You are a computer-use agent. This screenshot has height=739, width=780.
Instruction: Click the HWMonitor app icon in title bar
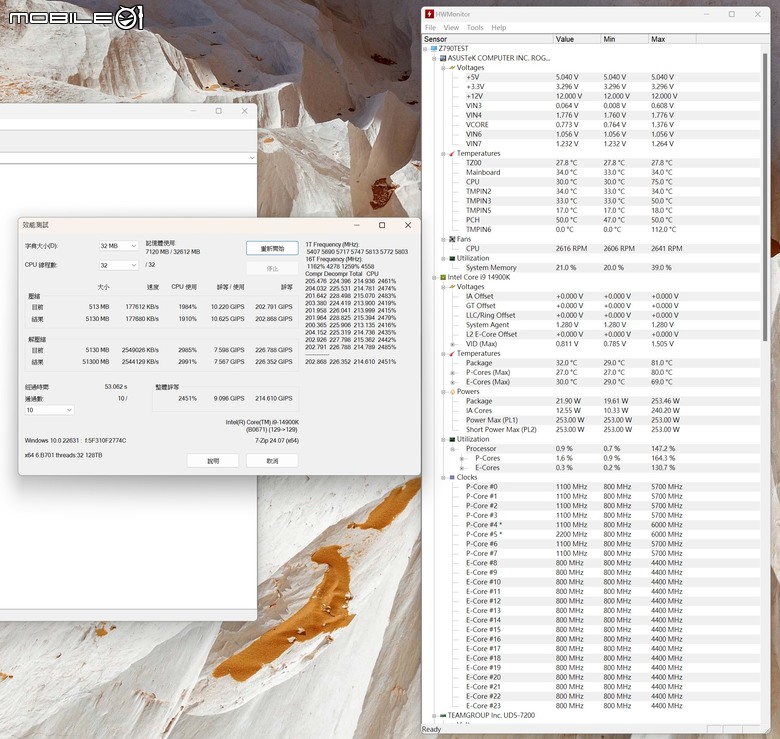pyautogui.click(x=429, y=14)
